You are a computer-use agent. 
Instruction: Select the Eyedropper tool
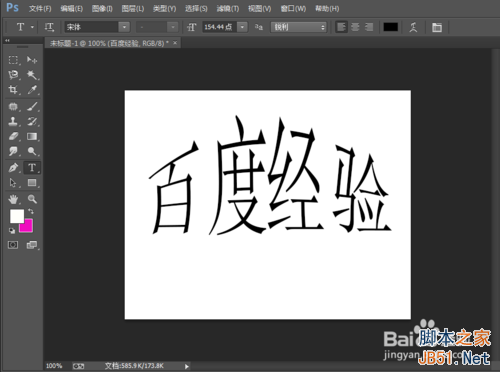(x=32, y=89)
